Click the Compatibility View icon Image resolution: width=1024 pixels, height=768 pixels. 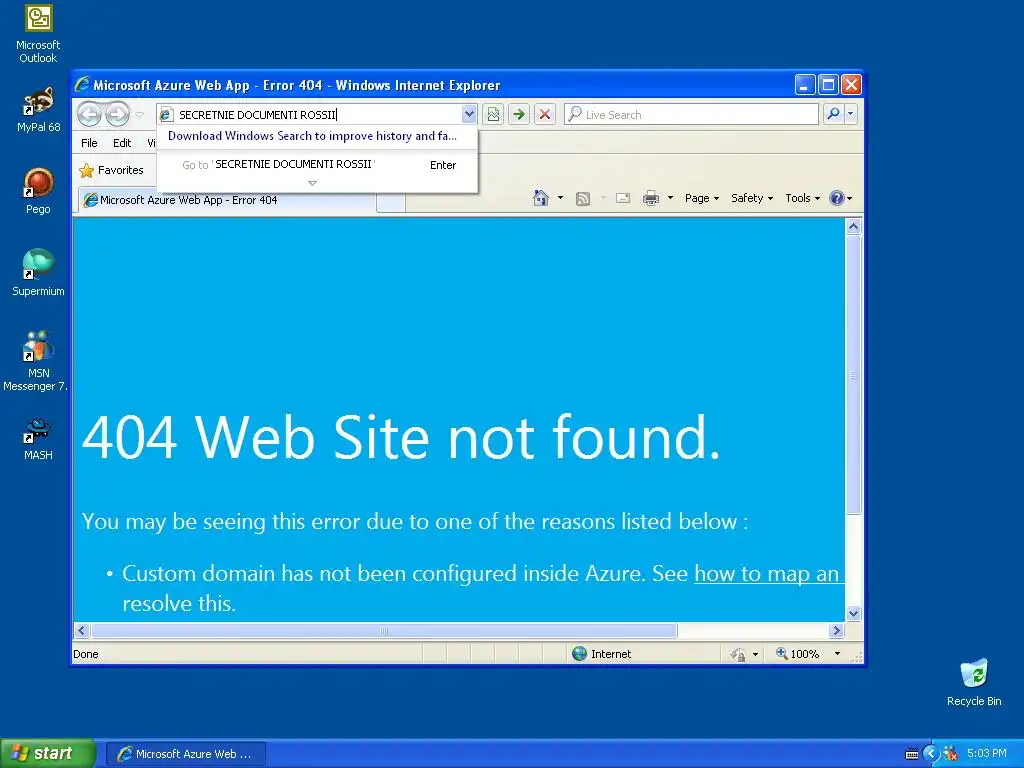(493, 114)
